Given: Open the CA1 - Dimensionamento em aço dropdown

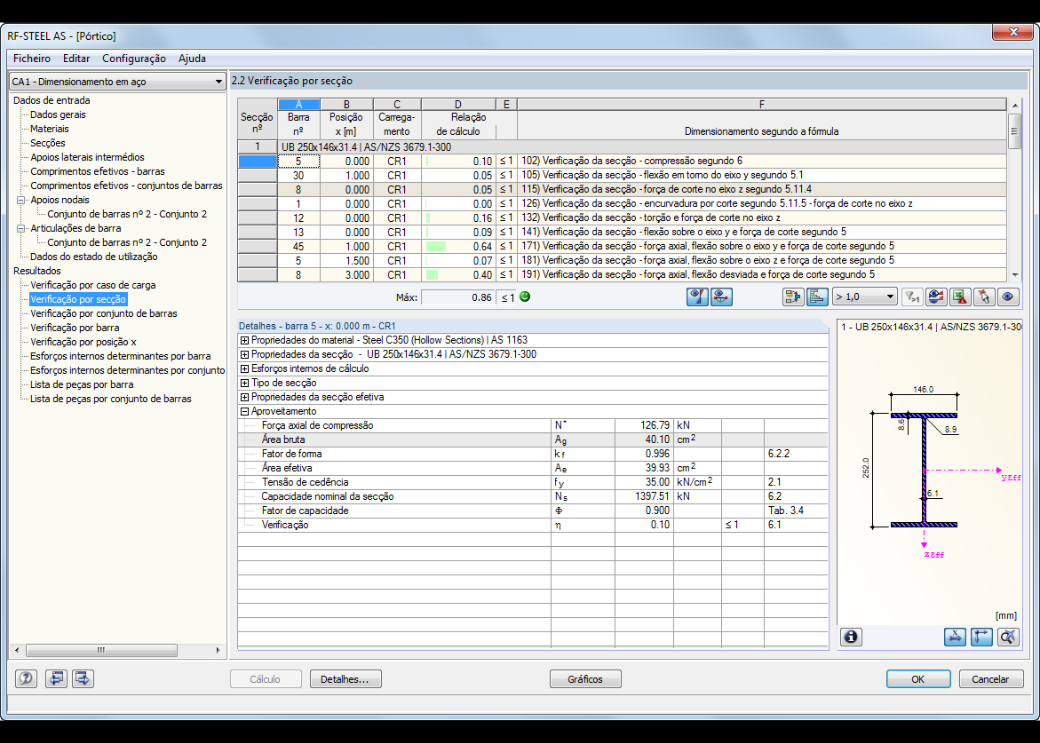Looking at the screenshot, I should (x=117, y=82).
